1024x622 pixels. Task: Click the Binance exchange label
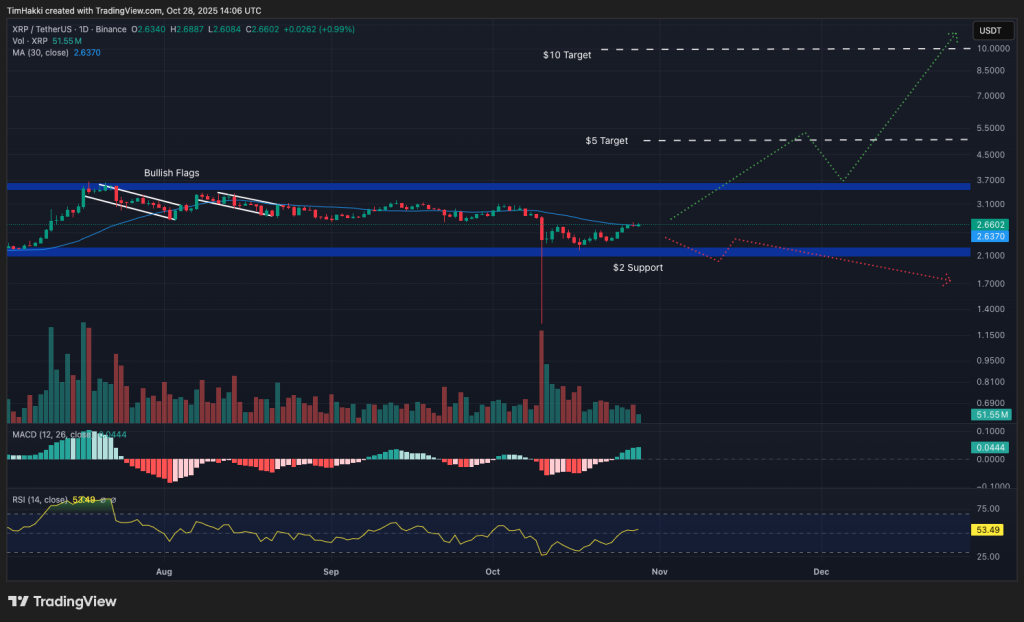[x=112, y=29]
